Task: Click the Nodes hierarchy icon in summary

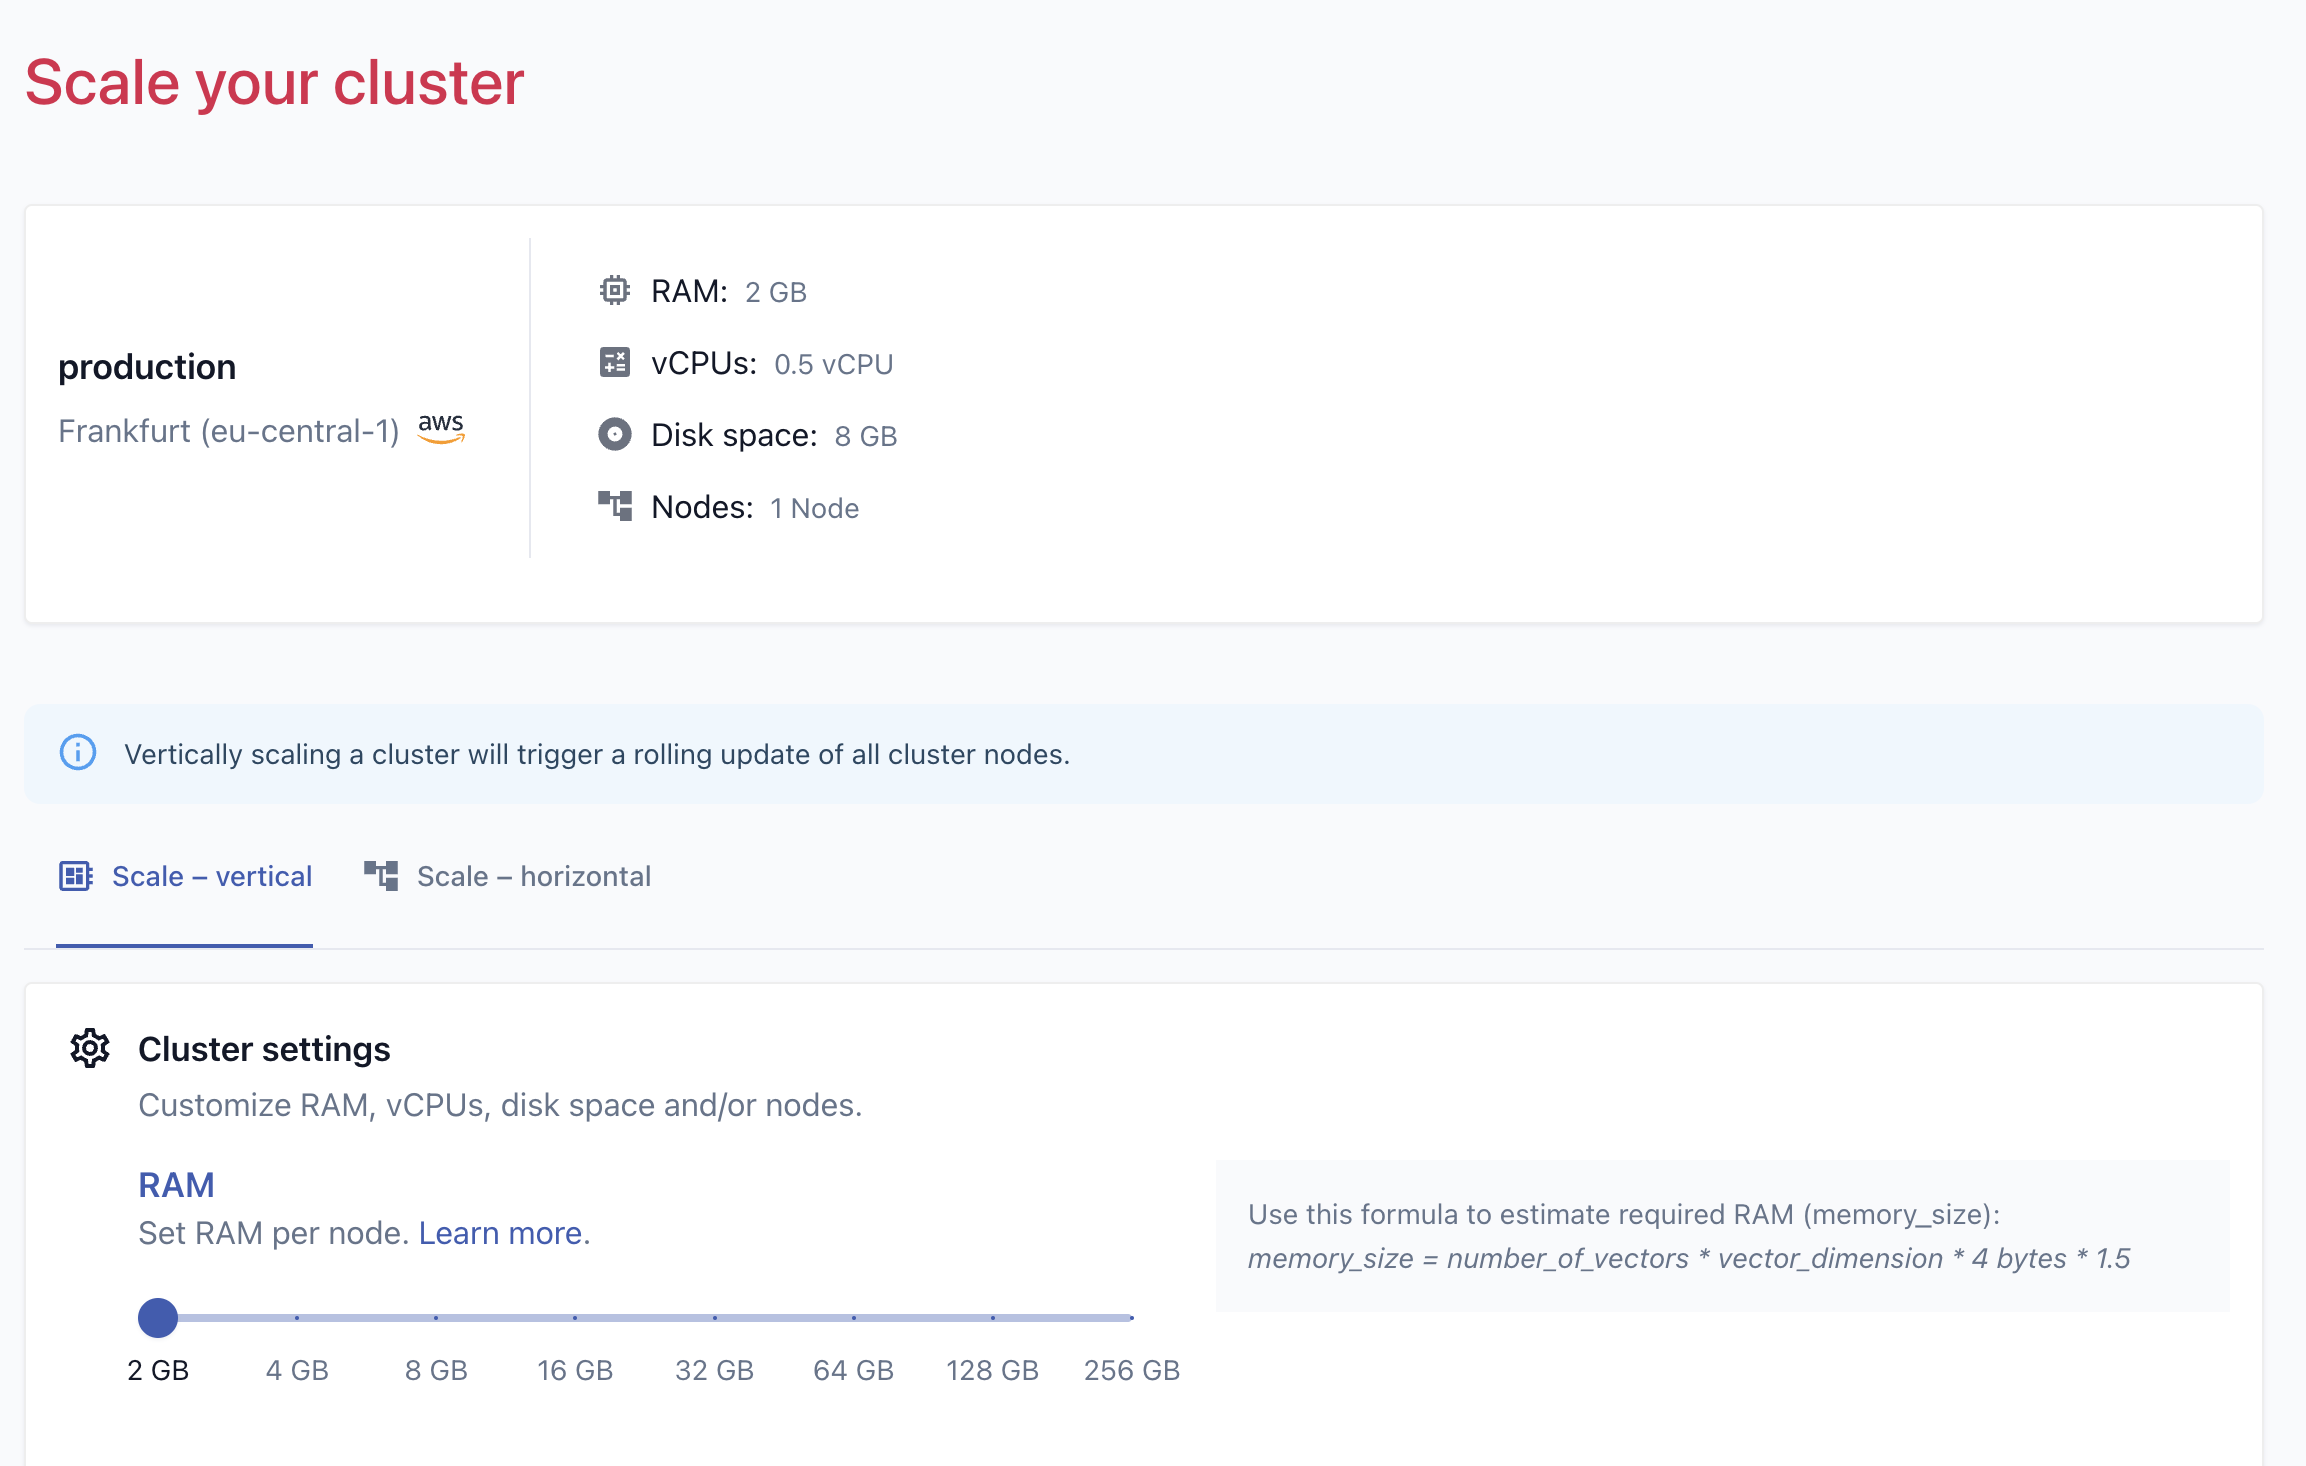Action: point(614,506)
